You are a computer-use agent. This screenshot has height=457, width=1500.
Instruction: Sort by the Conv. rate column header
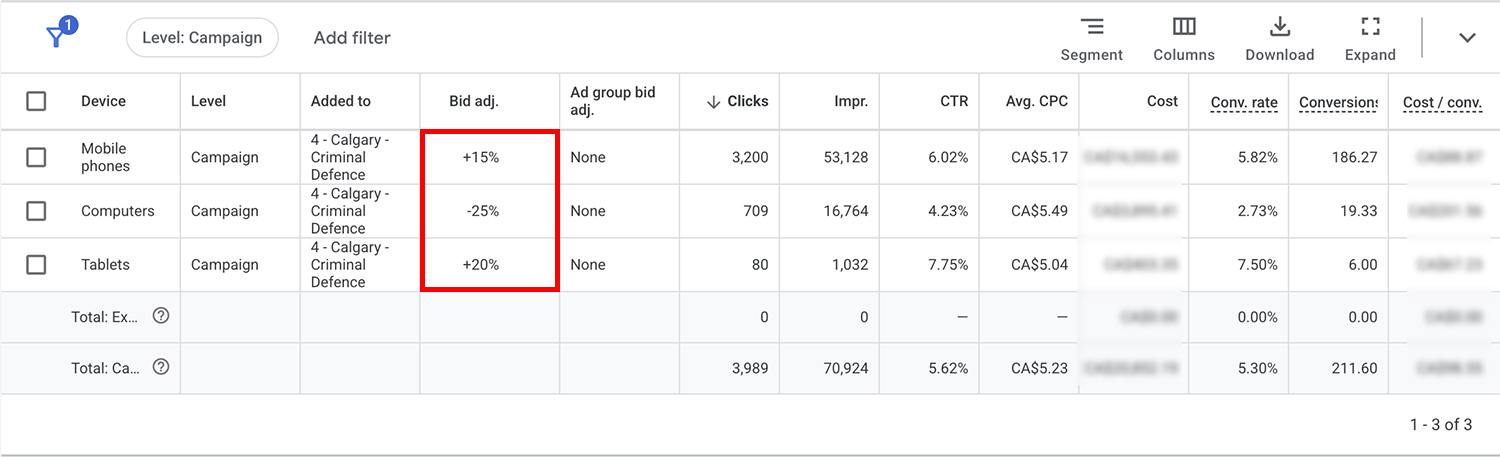1244,102
